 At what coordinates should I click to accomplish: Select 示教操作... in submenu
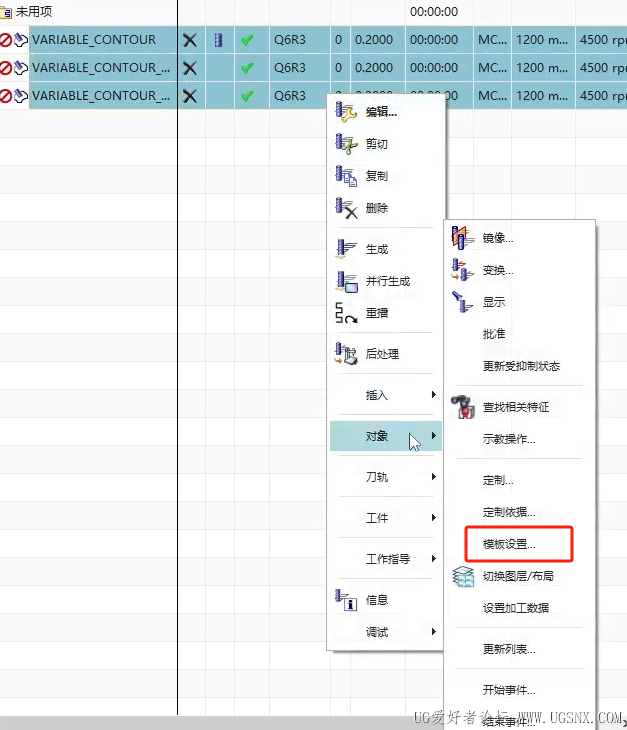click(x=509, y=439)
